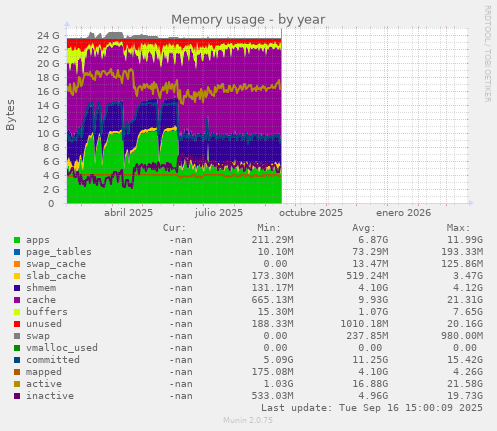Click the 'committed' legend label

pos(53,360)
